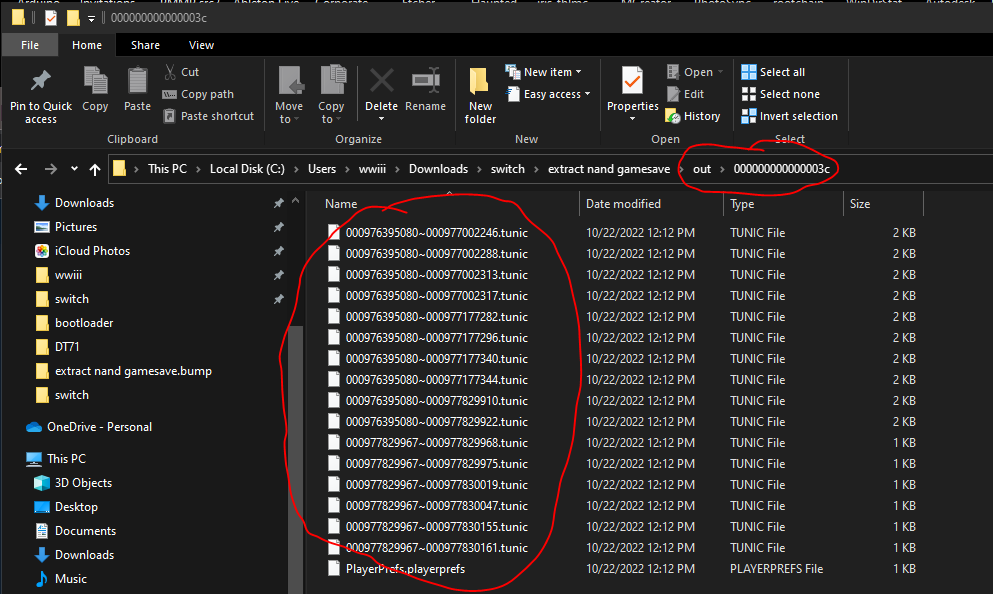
Task: Navigate to This PC in address bar
Action: coord(167,169)
